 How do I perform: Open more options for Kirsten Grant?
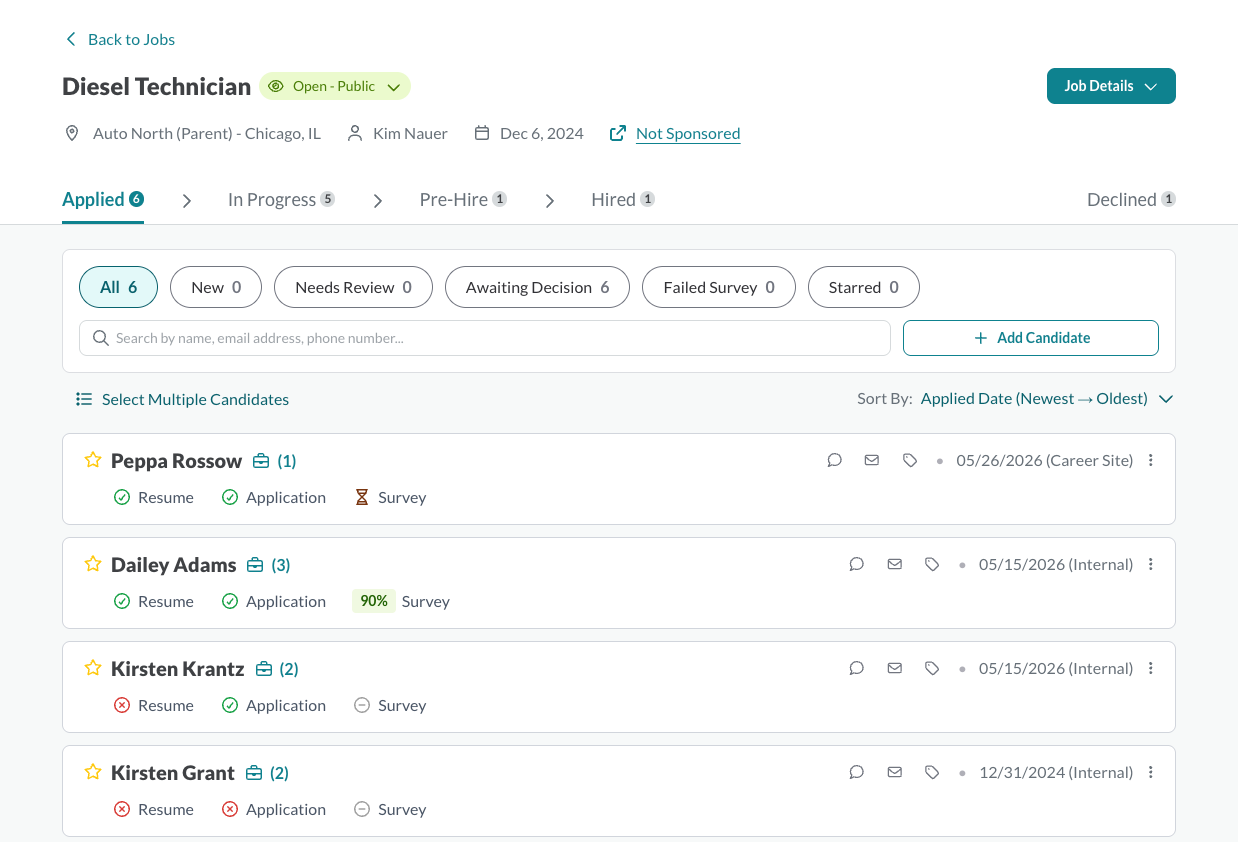pyautogui.click(x=1151, y=772)
